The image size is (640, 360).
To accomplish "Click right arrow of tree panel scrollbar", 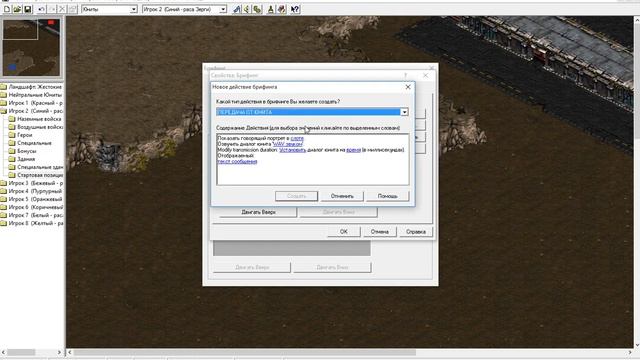I will pos(59,352).
